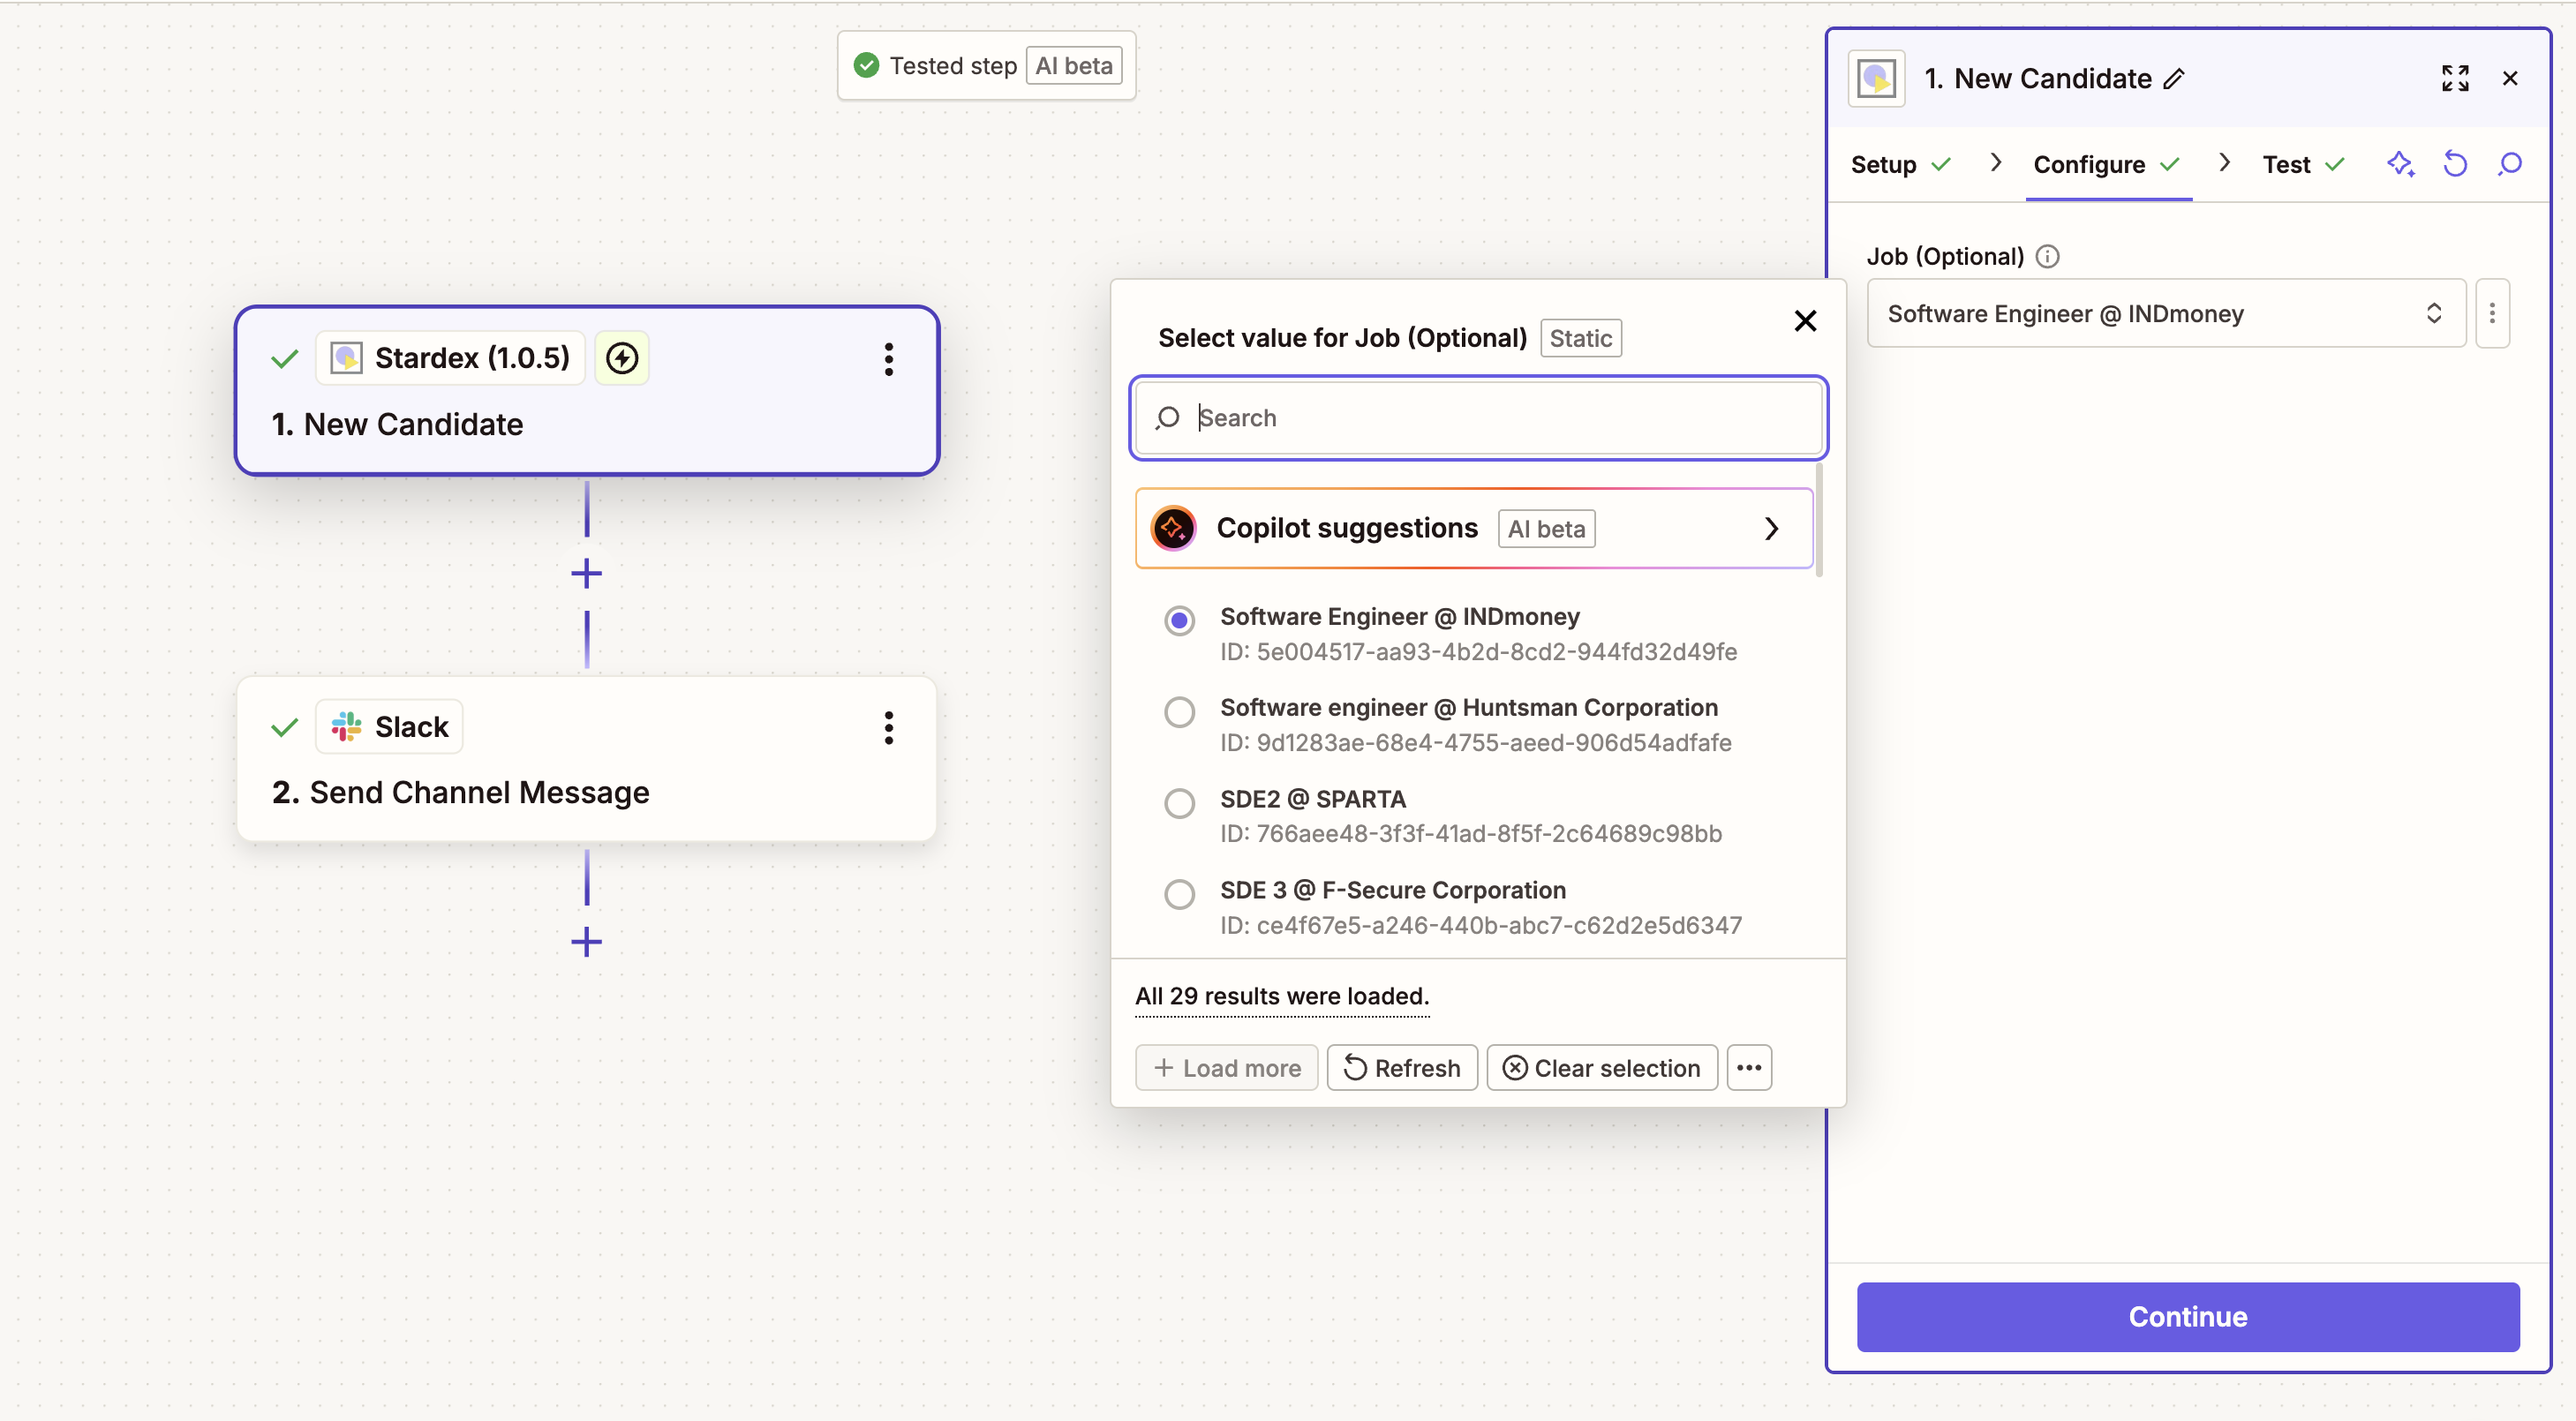The height and width of the screenshot is (1421, 2576).
Task: Click 'All 29 results were loaded.' text
Action: click(1282, 996)
